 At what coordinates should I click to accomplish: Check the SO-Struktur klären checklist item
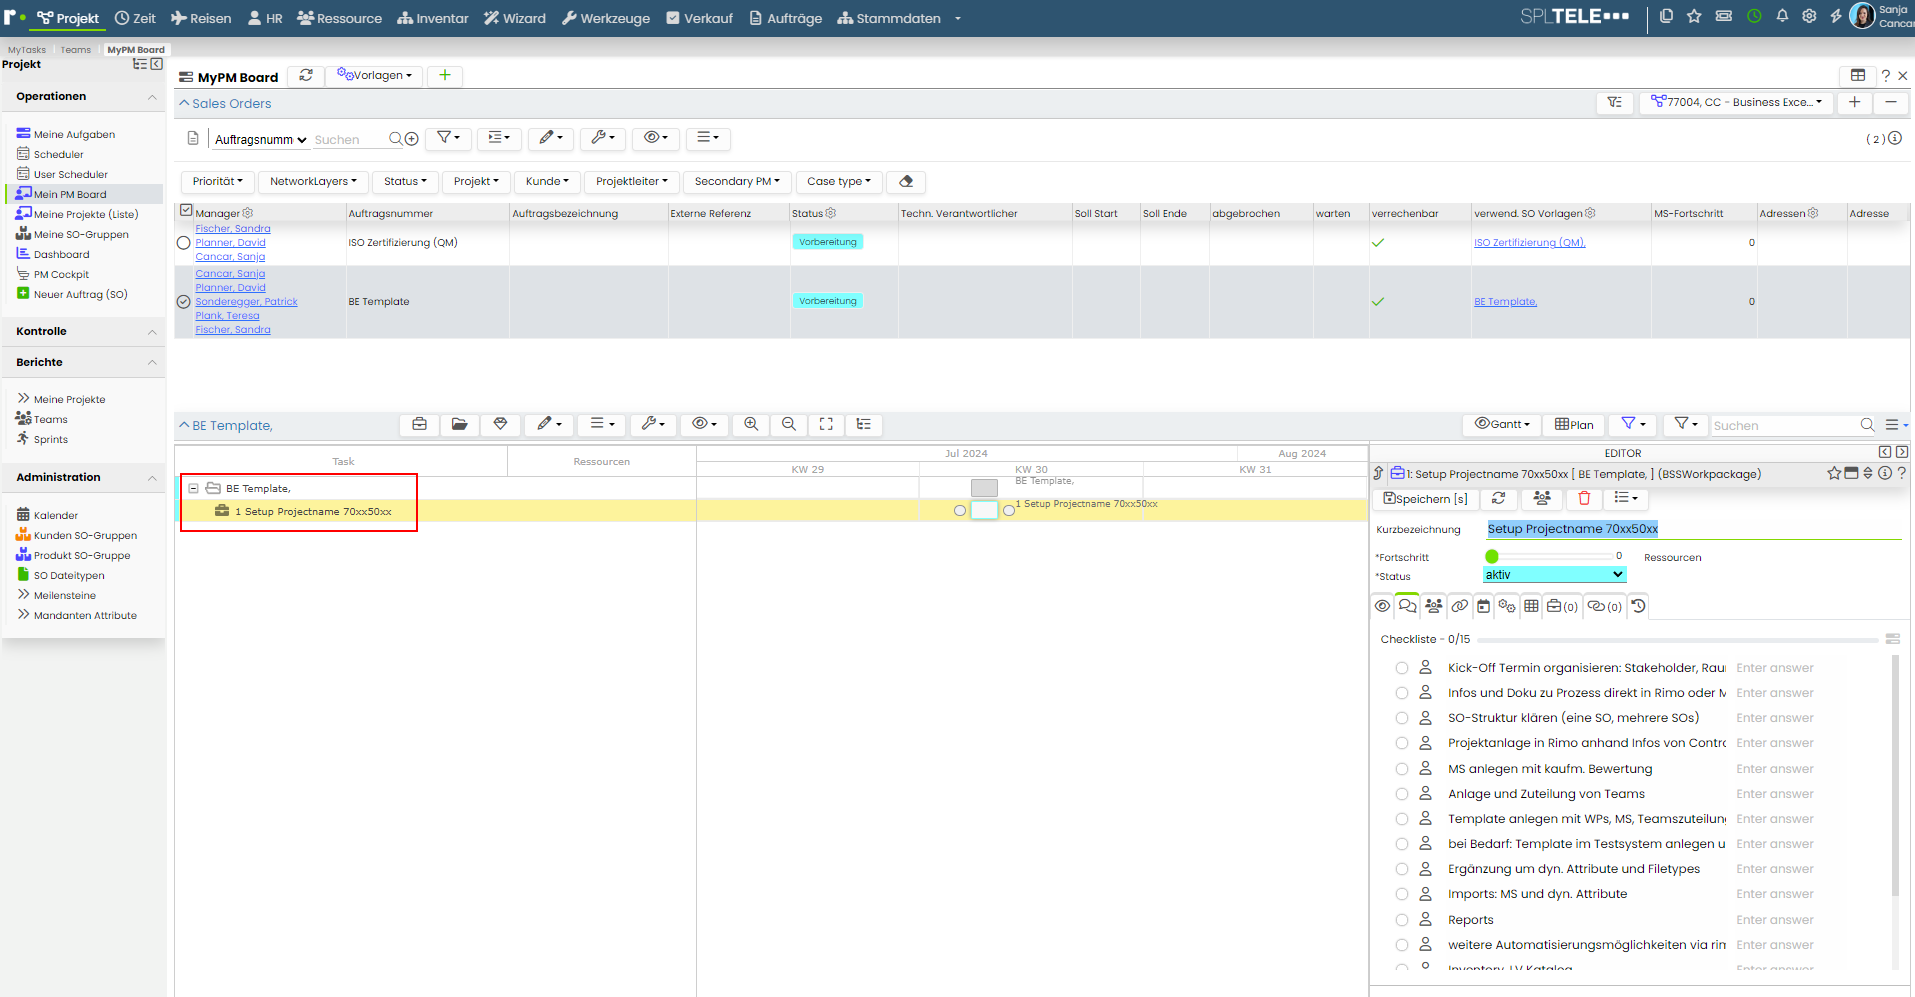pyautogui.click(x=1402, y=718)
